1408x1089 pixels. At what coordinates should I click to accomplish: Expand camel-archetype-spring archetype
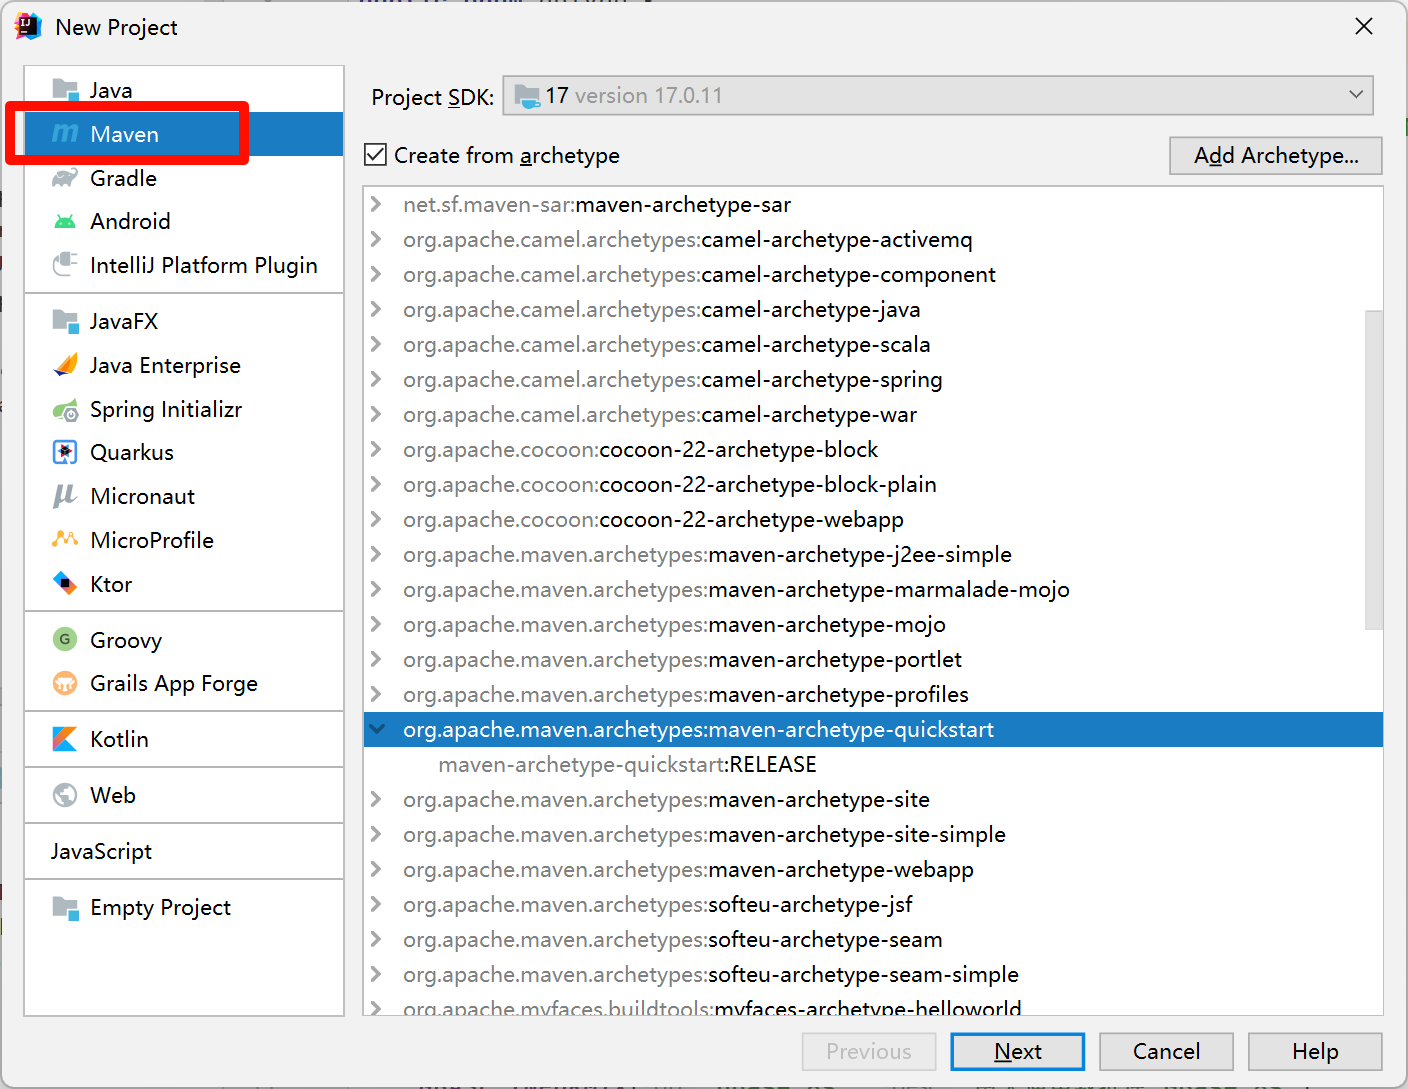click(376, 379)
